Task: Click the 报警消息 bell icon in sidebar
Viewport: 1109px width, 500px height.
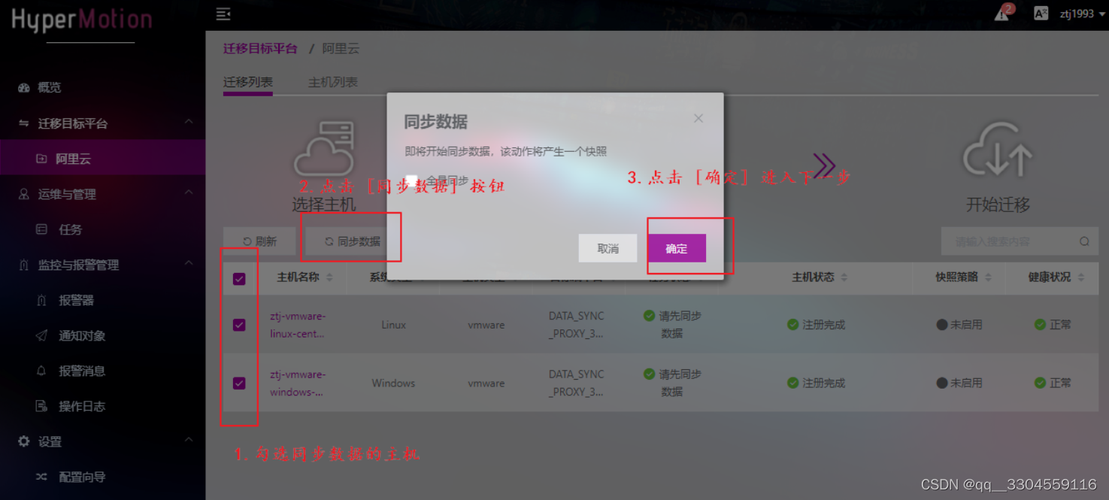Action: [42, 371]
